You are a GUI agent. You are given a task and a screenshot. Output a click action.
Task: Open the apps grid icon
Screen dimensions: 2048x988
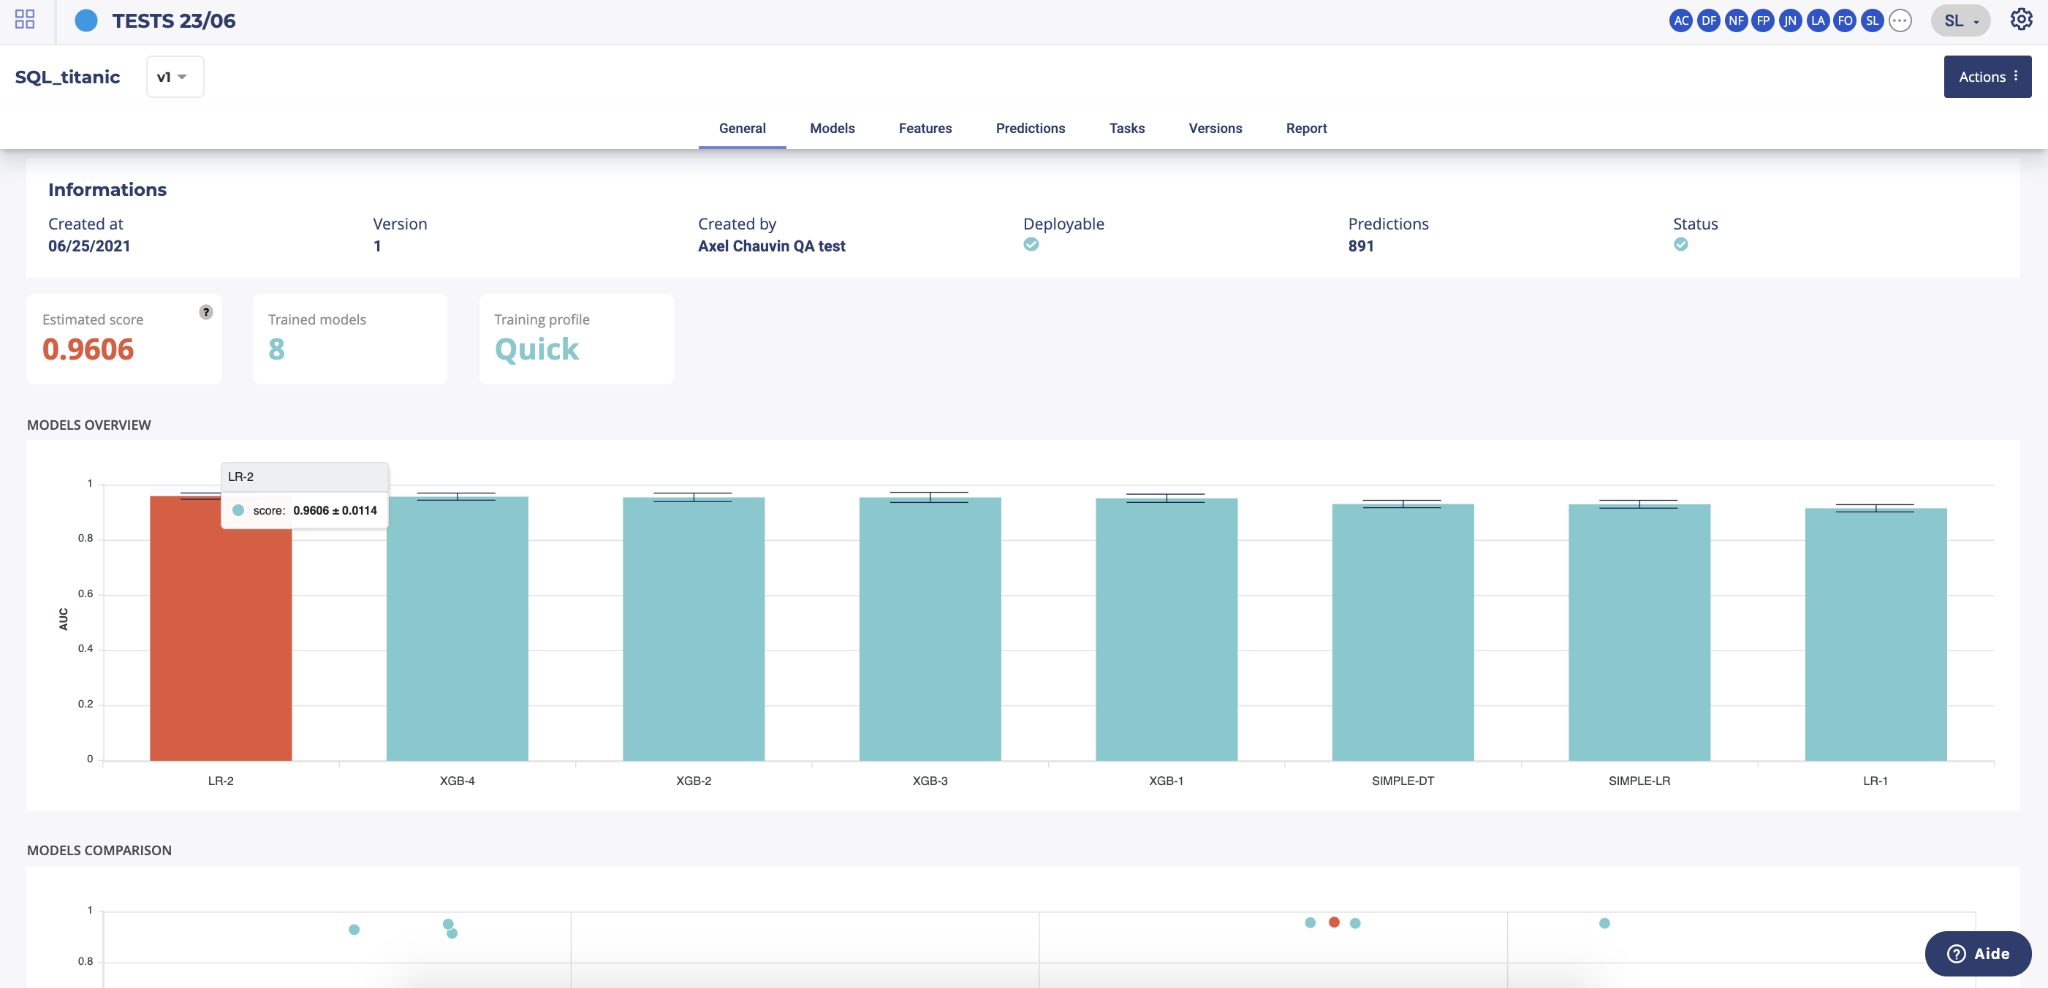tap(25, 20)
